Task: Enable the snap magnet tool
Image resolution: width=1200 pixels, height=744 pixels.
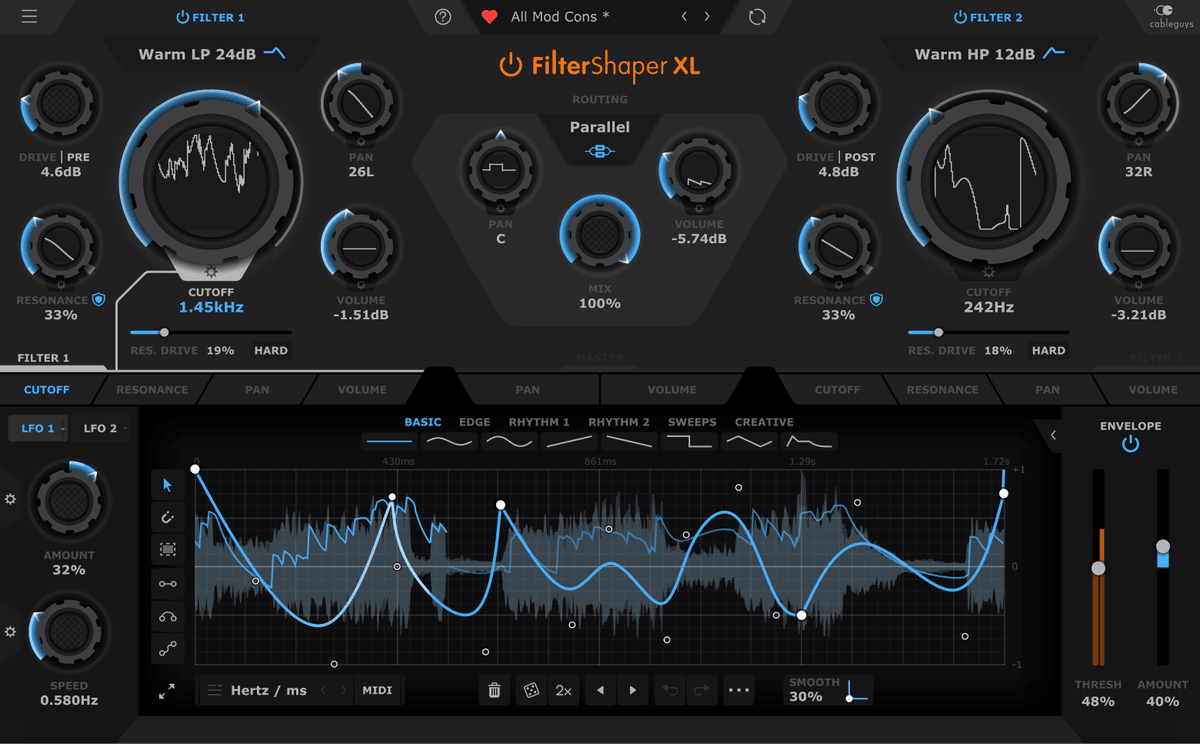Action: 167,517
